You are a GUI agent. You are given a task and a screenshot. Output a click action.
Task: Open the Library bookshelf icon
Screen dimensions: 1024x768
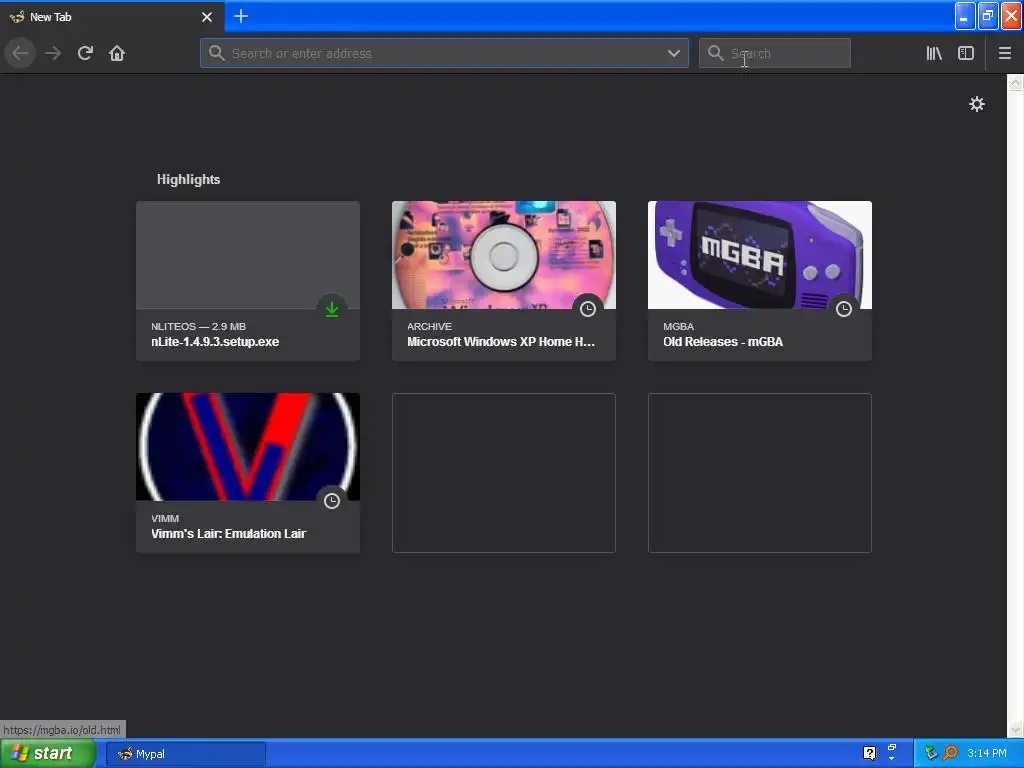pyautogui.click(x=934, y=53)
